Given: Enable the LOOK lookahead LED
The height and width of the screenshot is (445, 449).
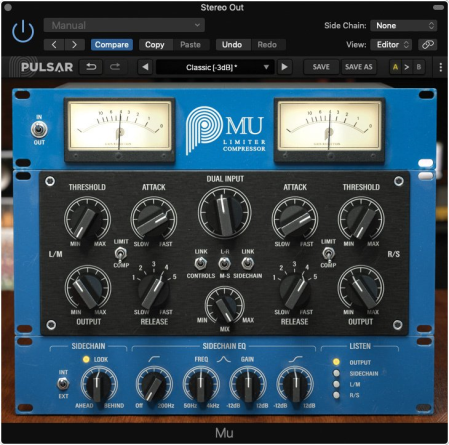Looking at the screenshot, I should tap(86, 359).
